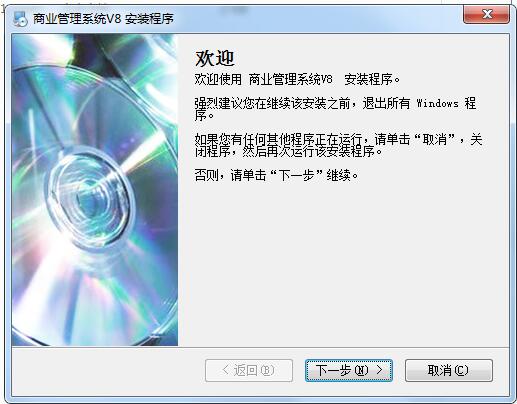
Task: Click the quoted “取消” word in the paragraph
Action: click(x=435, y=139)
